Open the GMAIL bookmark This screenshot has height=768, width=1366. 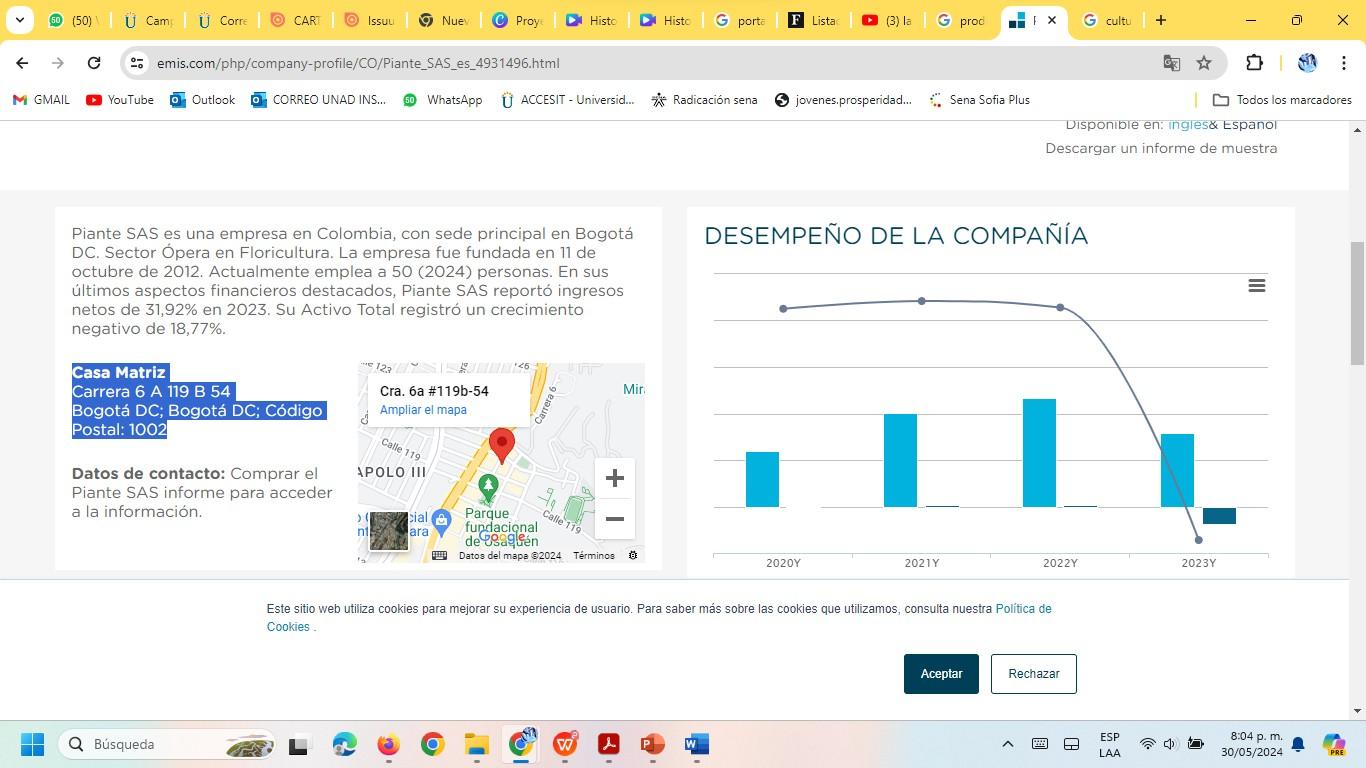pos(41,100)
